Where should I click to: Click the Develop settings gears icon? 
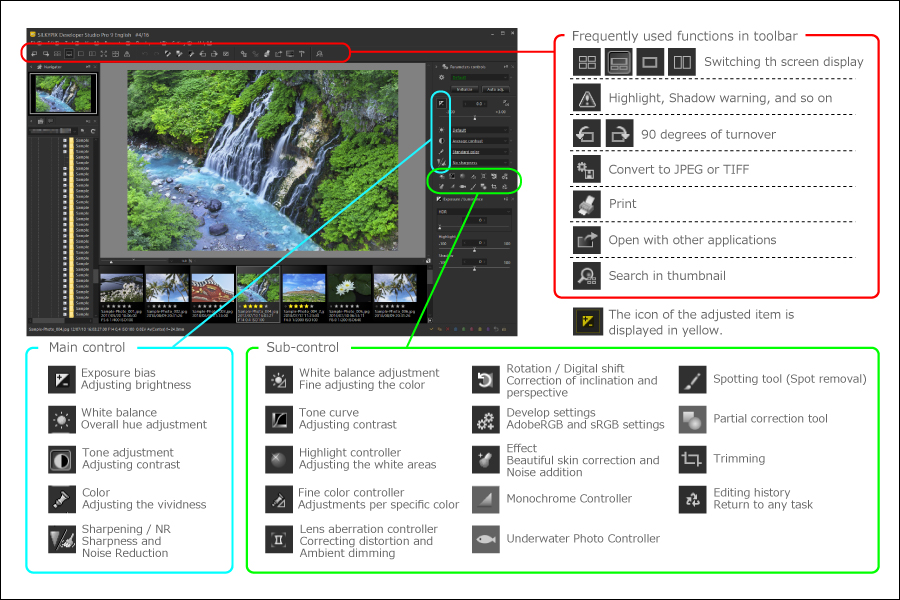[486, 419]
